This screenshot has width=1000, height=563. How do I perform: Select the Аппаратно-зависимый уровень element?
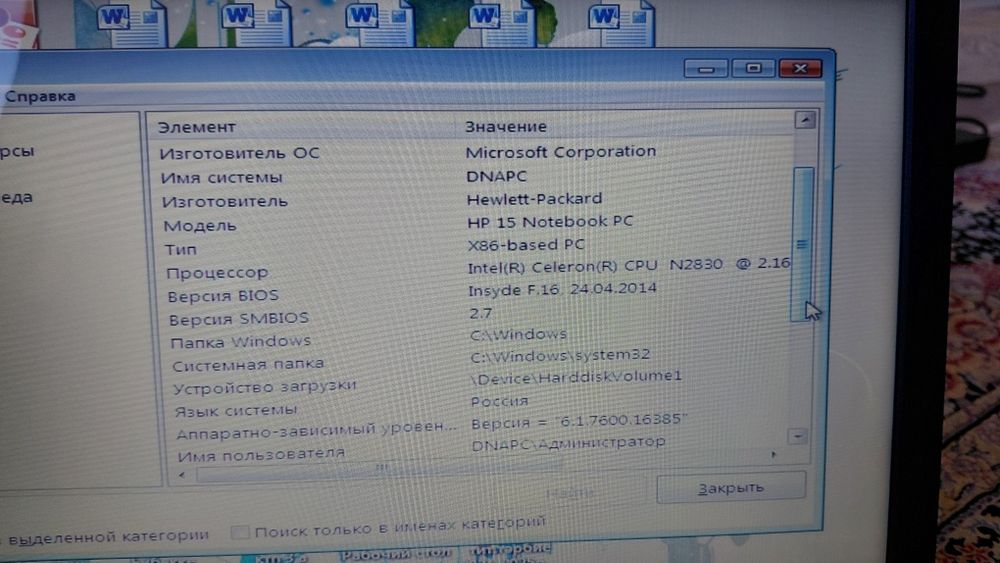pos(316,430)
